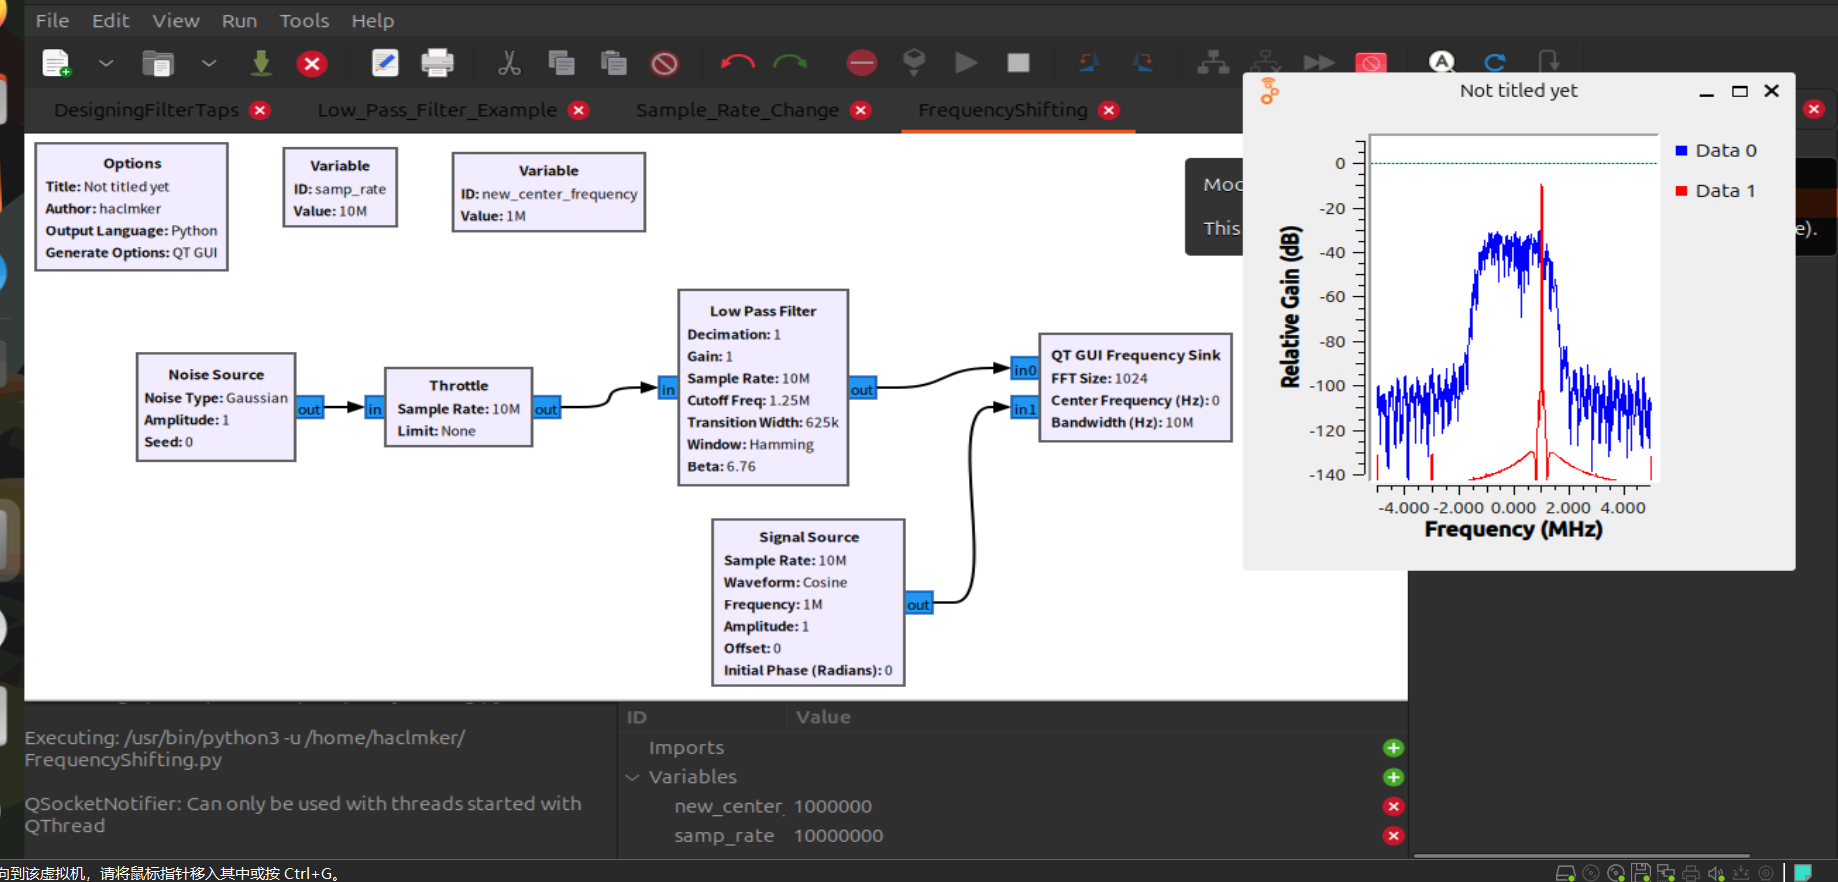Toggle the Data 1 trace in legend
The width and height of the screenshot is (1838, 882).
pyautogui.click(x=1716, y=191)
